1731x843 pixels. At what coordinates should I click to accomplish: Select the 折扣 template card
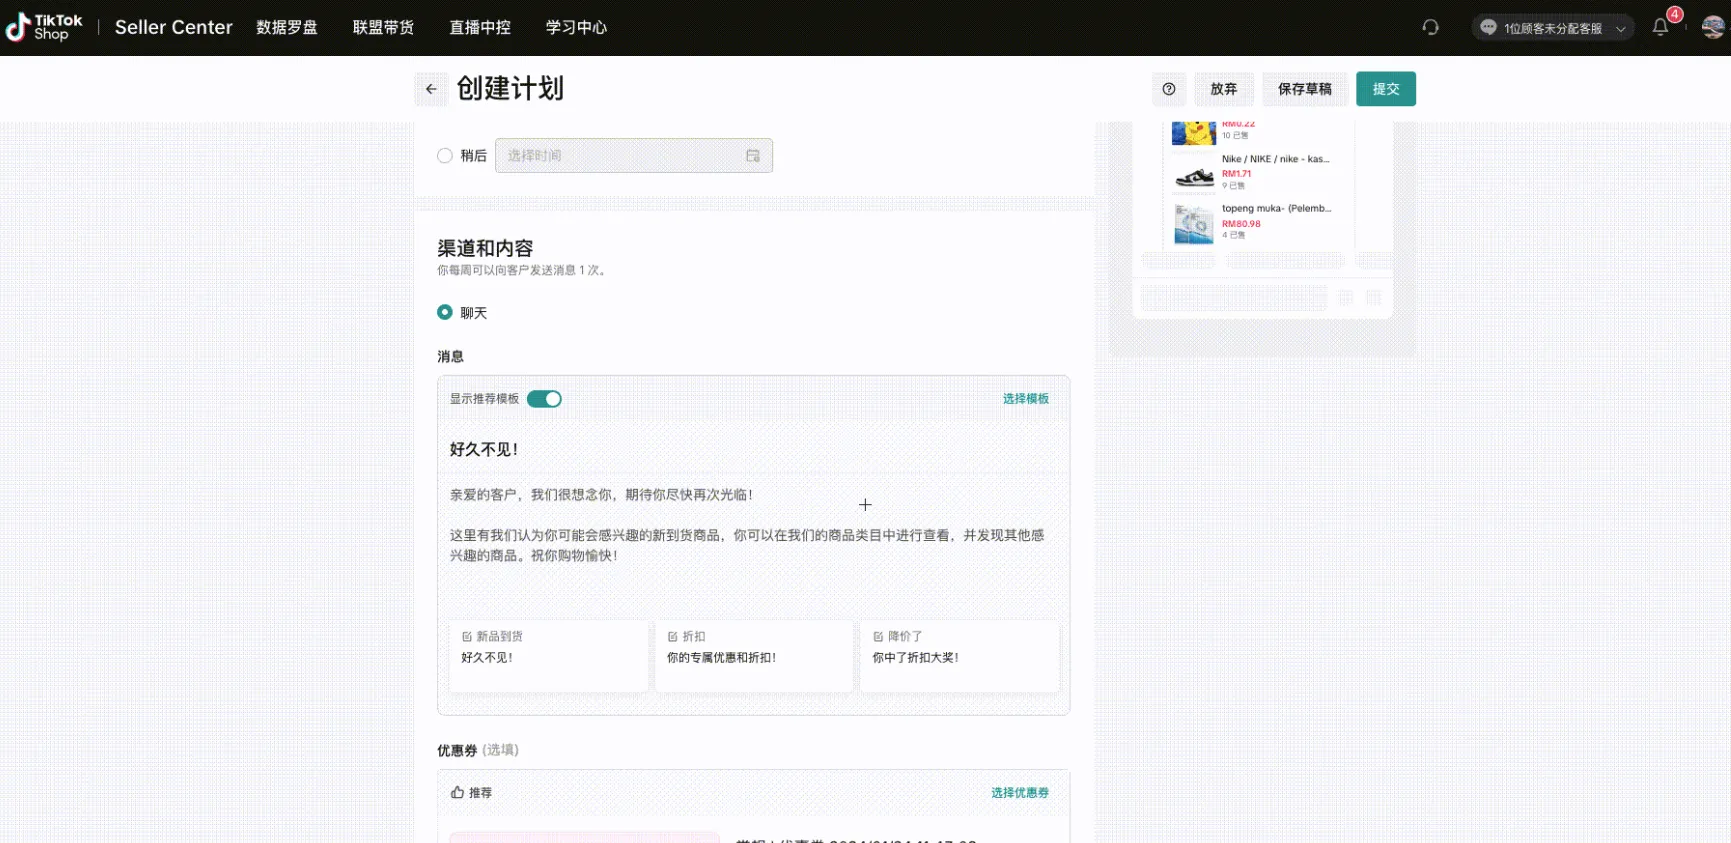(754, 656)
